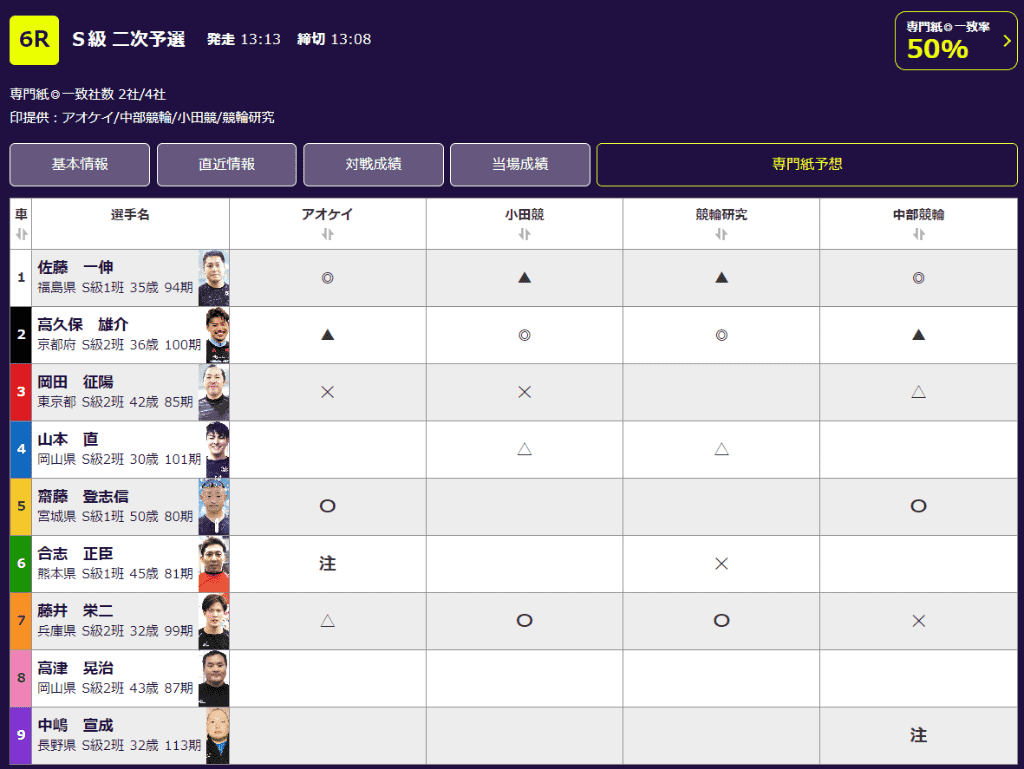Switch to the 基本情報 tab
The image size is (1024, 769).
[x=80, y=164]
